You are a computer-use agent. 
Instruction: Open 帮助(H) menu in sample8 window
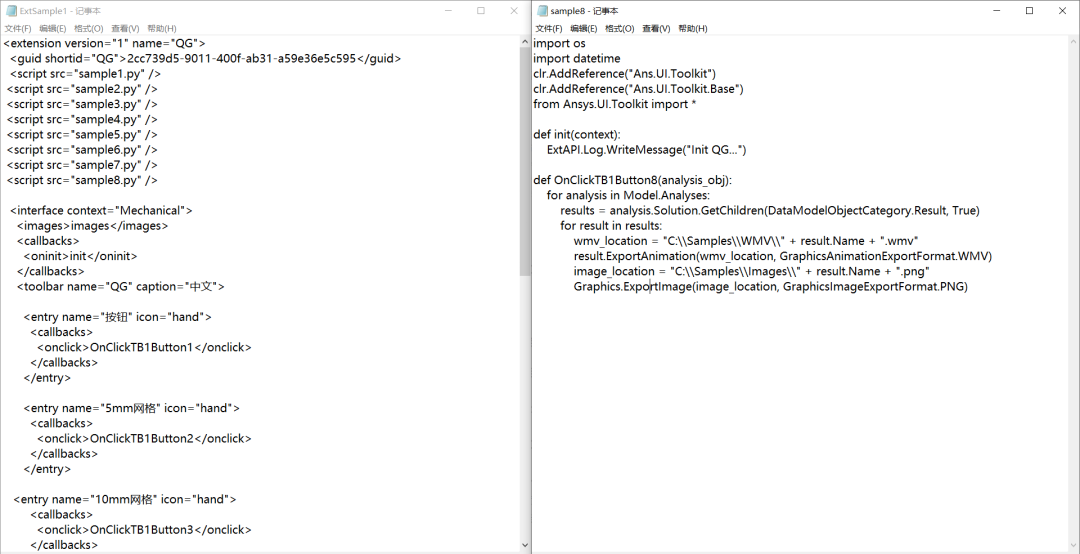coord(693,28)
